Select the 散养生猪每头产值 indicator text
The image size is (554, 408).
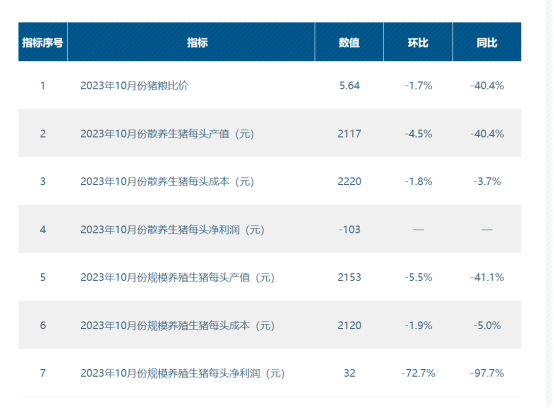[167, 134]
